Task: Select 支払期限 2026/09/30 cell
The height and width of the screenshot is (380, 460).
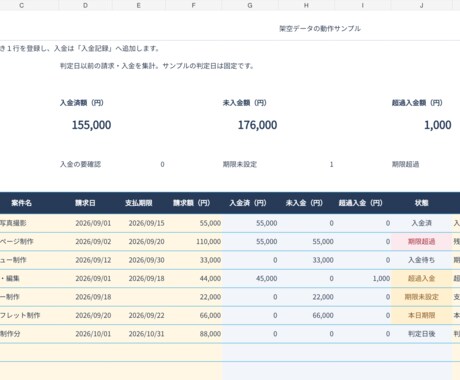Action: (x=139, y=260)
